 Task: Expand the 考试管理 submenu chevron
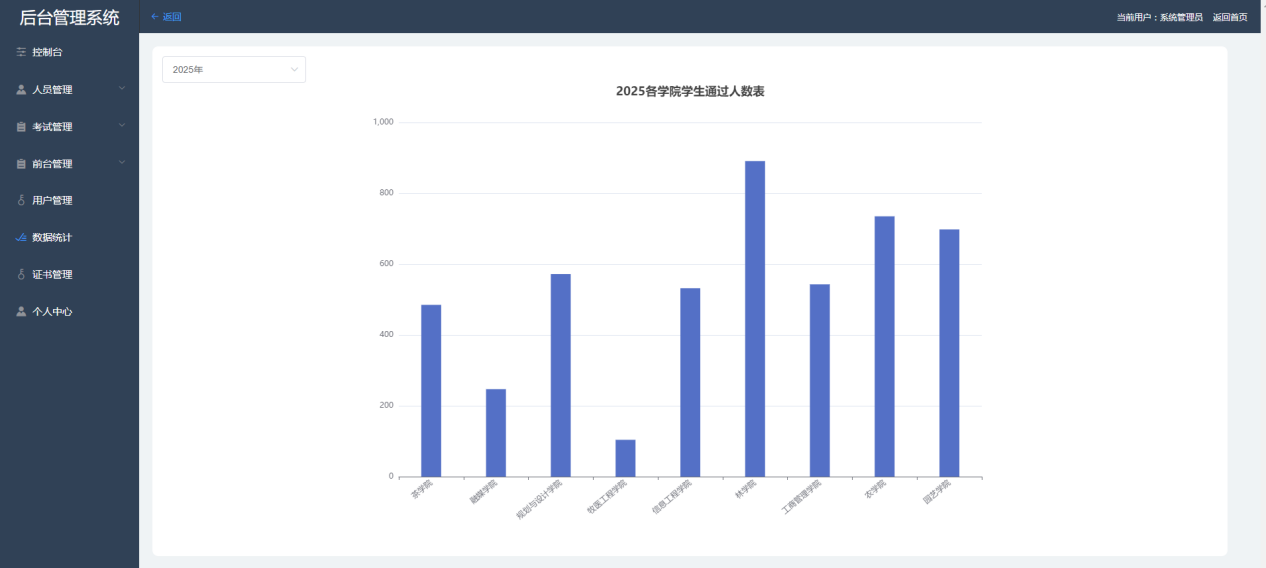[122, 126]
